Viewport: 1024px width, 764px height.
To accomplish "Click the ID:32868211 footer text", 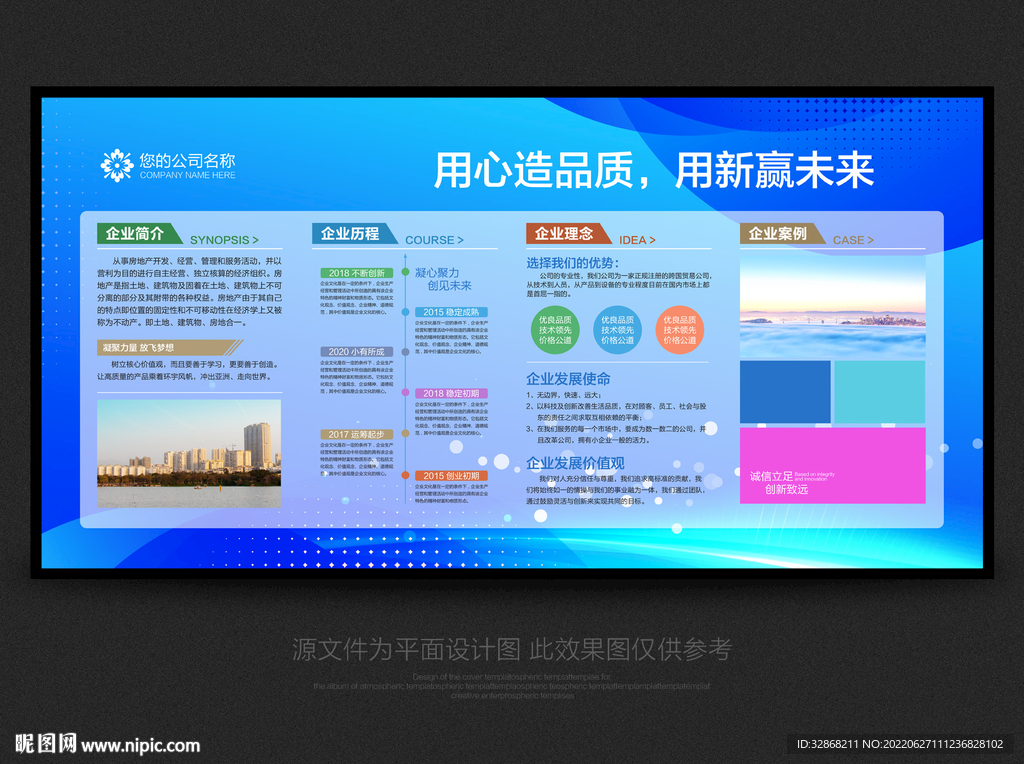I will [900, 744].
